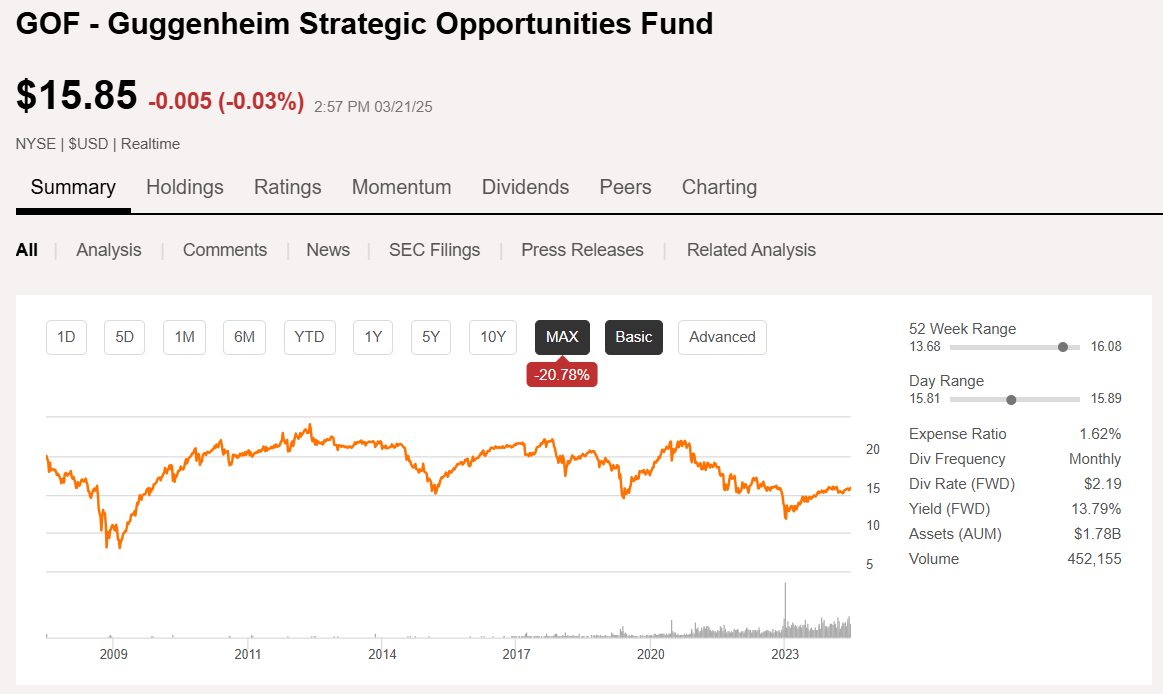Click the 2009 low point on the chart

[119, 546]
